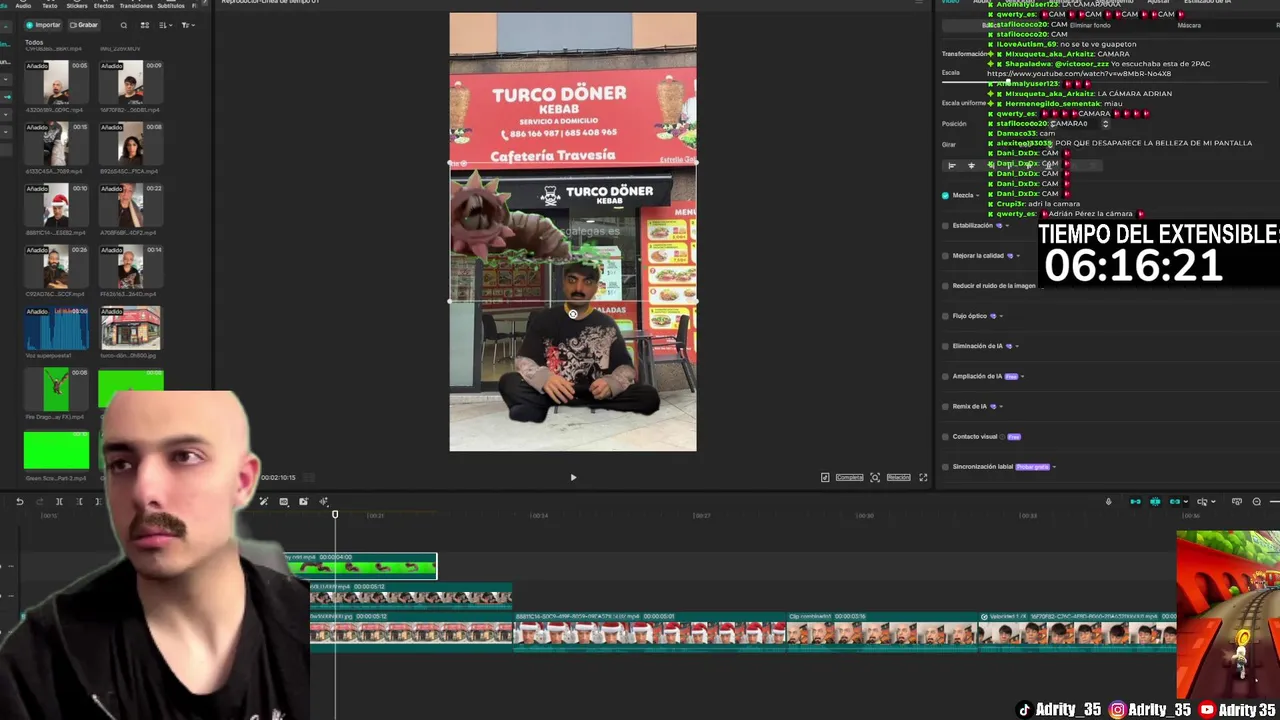
Task: Open the media sort options dropdown
Action: coord(165,25)
